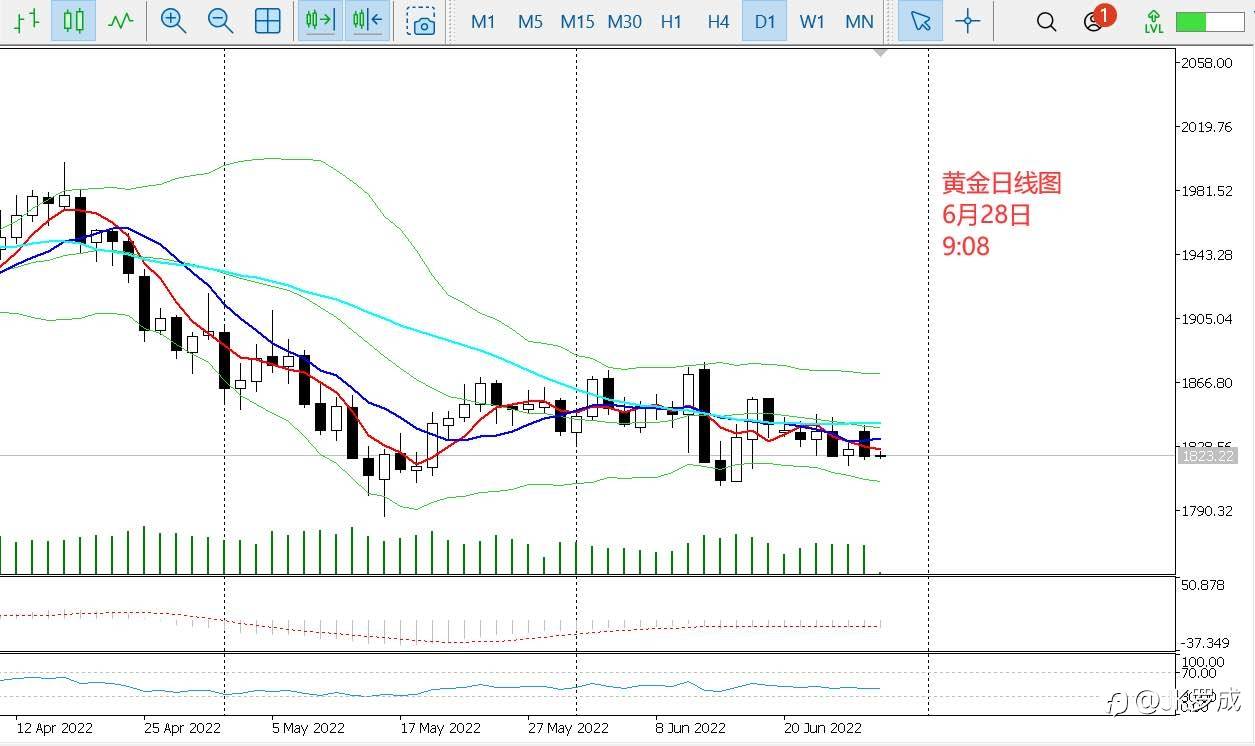
Task: Toggle auto-scroll chart to latest bar
Action: (320, 21)
